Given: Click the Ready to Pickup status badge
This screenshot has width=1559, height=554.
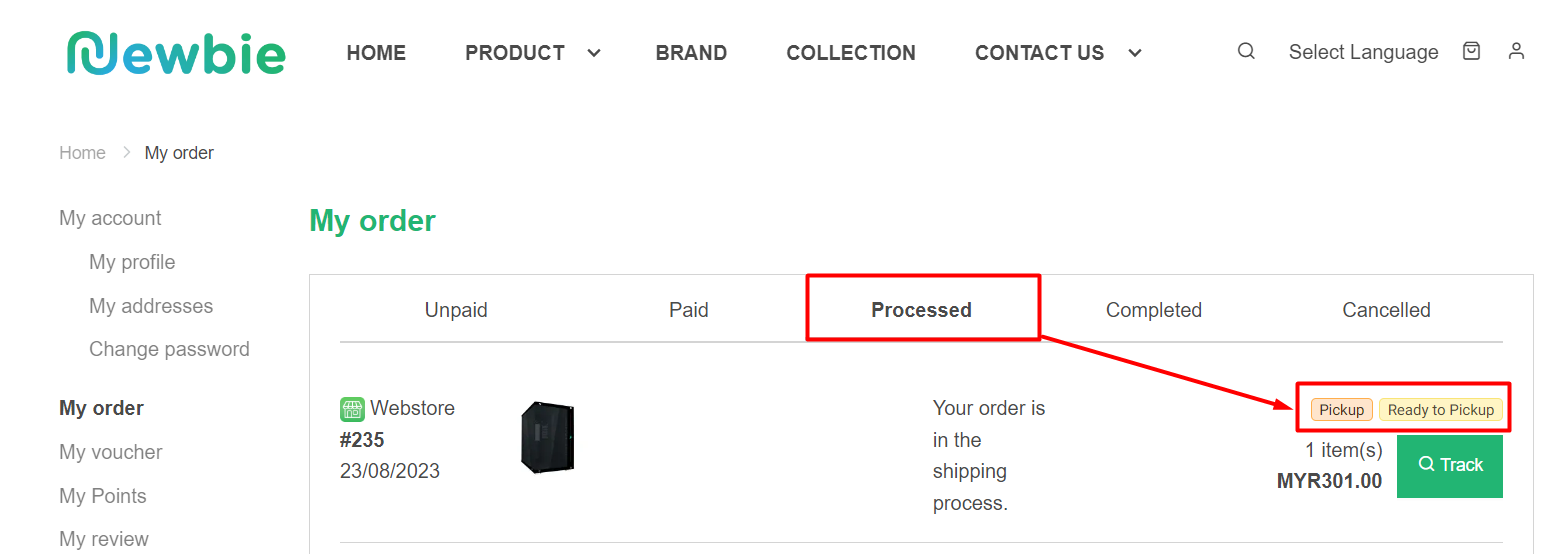Looking at the screenshot, I should 1441,410.
